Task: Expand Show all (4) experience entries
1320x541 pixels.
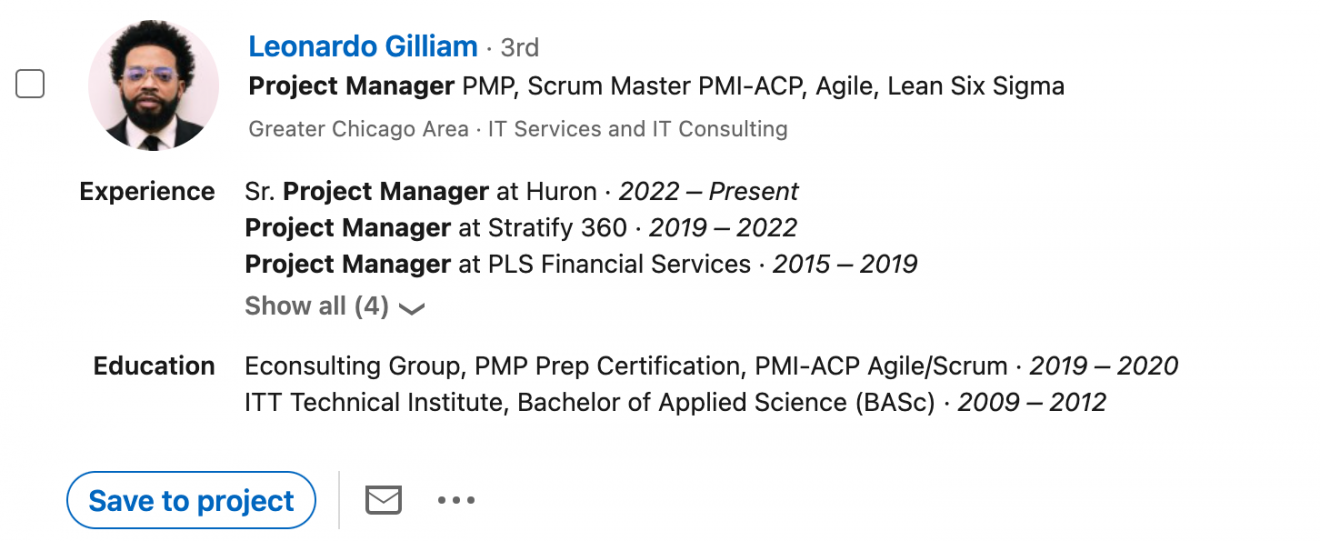Action: click(317, 306)
